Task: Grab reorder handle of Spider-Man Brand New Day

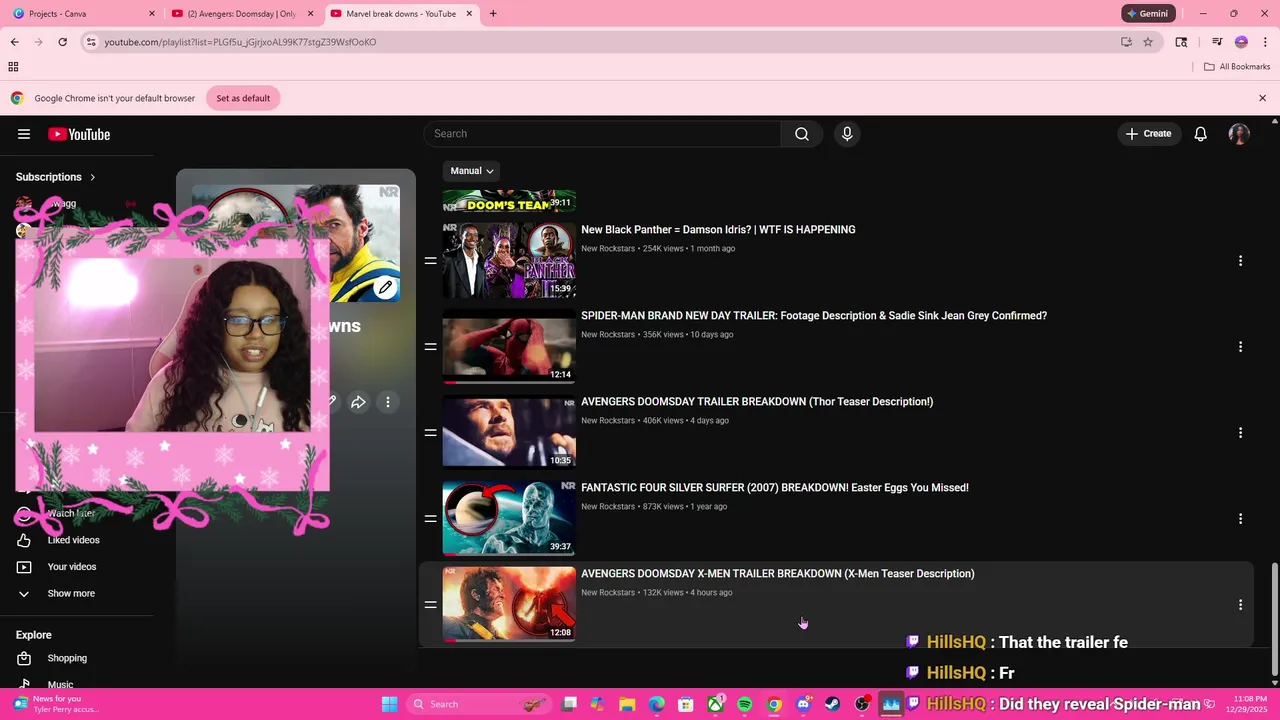Action: [430, 347]
